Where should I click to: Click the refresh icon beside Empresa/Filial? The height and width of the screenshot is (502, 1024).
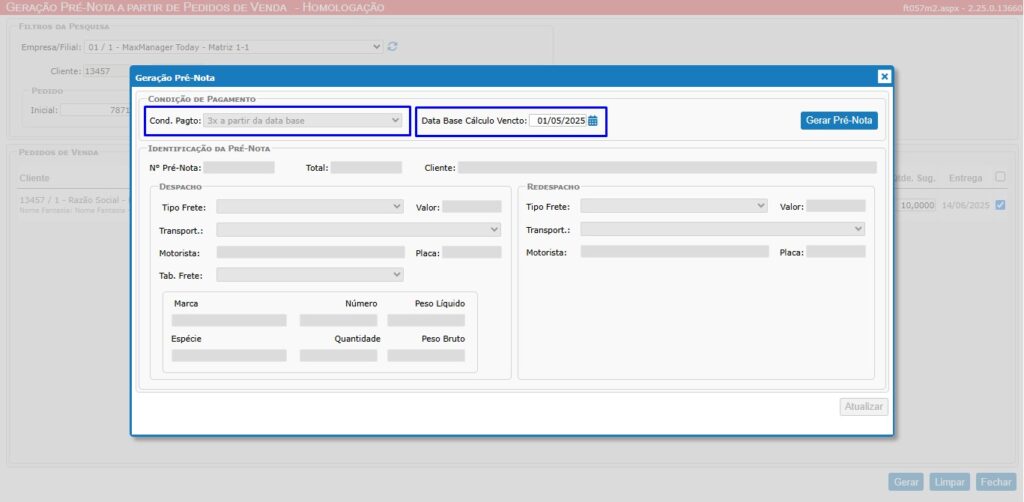(x=392, y=47)
